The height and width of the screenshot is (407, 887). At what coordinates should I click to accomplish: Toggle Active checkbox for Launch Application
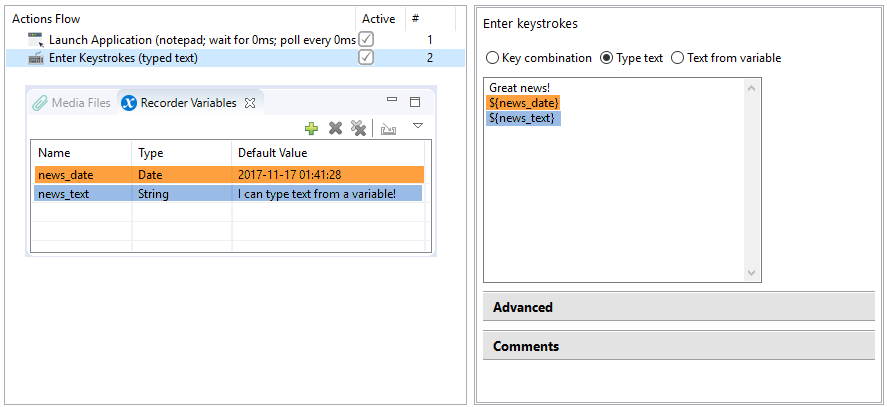pyautogui.click(x=367, y=40)
